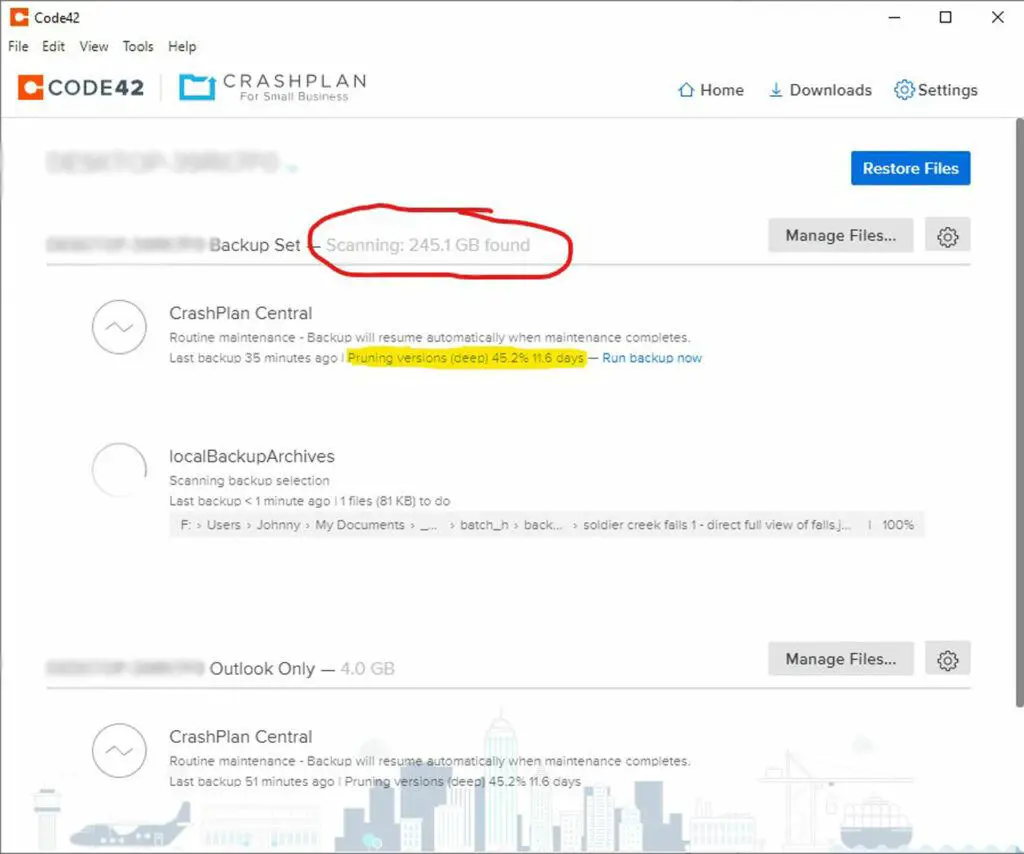Minimize the Code42 window
Image resolution: width=1024 pixels, height=854 pixels.
point(894,17)
